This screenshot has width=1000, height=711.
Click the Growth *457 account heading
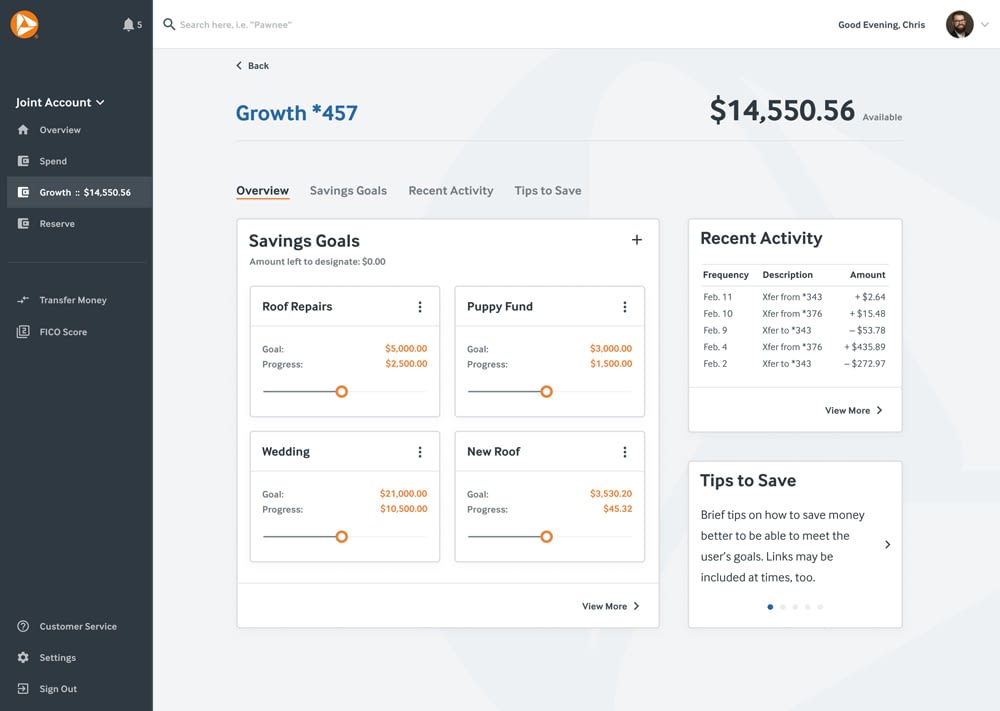pos(297,113)
